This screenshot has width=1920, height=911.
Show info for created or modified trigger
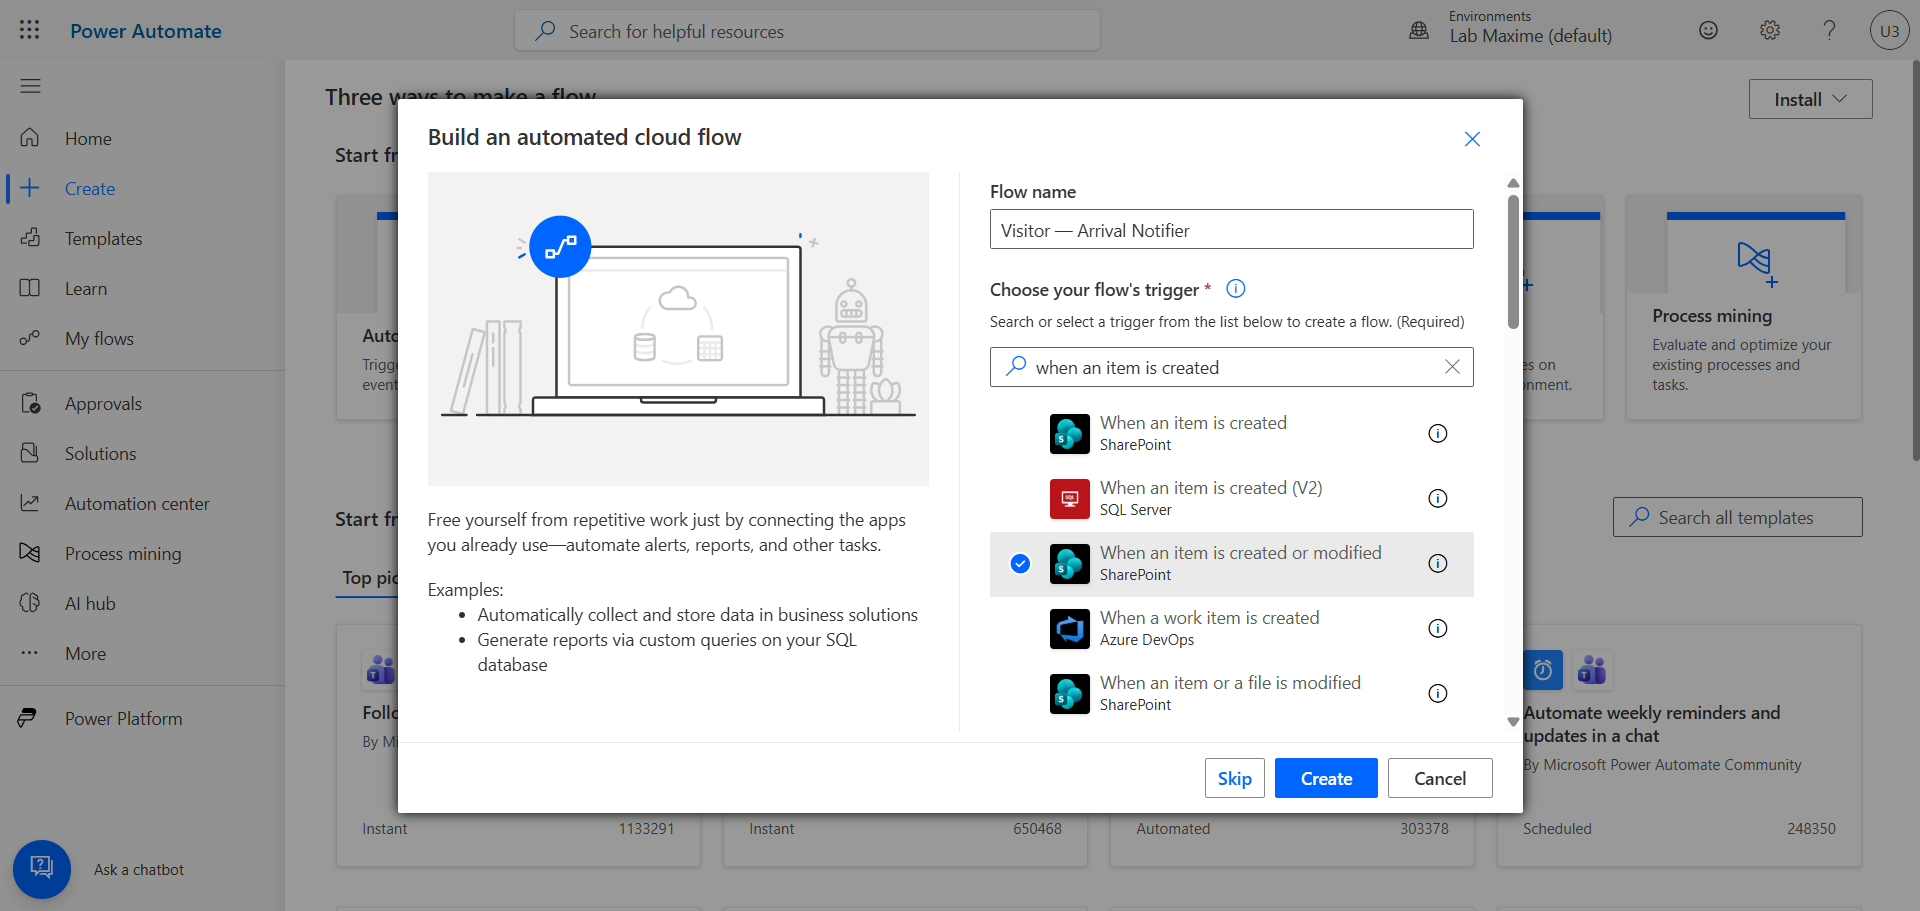(1437, 563)
